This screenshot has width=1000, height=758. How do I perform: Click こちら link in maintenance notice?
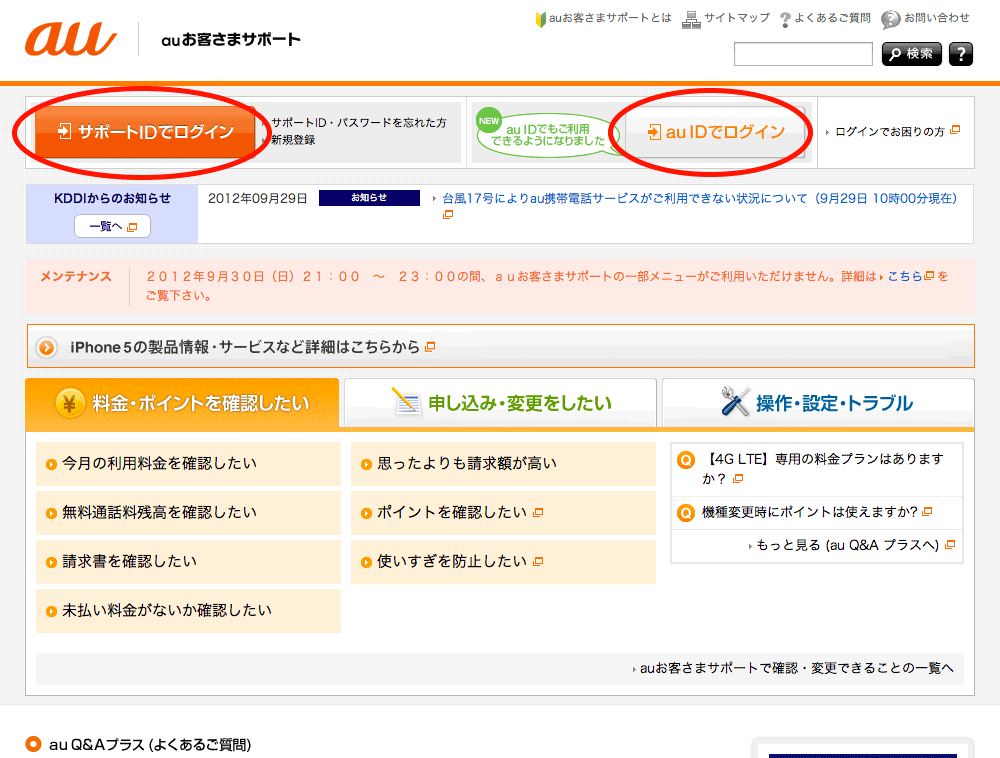click(905, 276)
